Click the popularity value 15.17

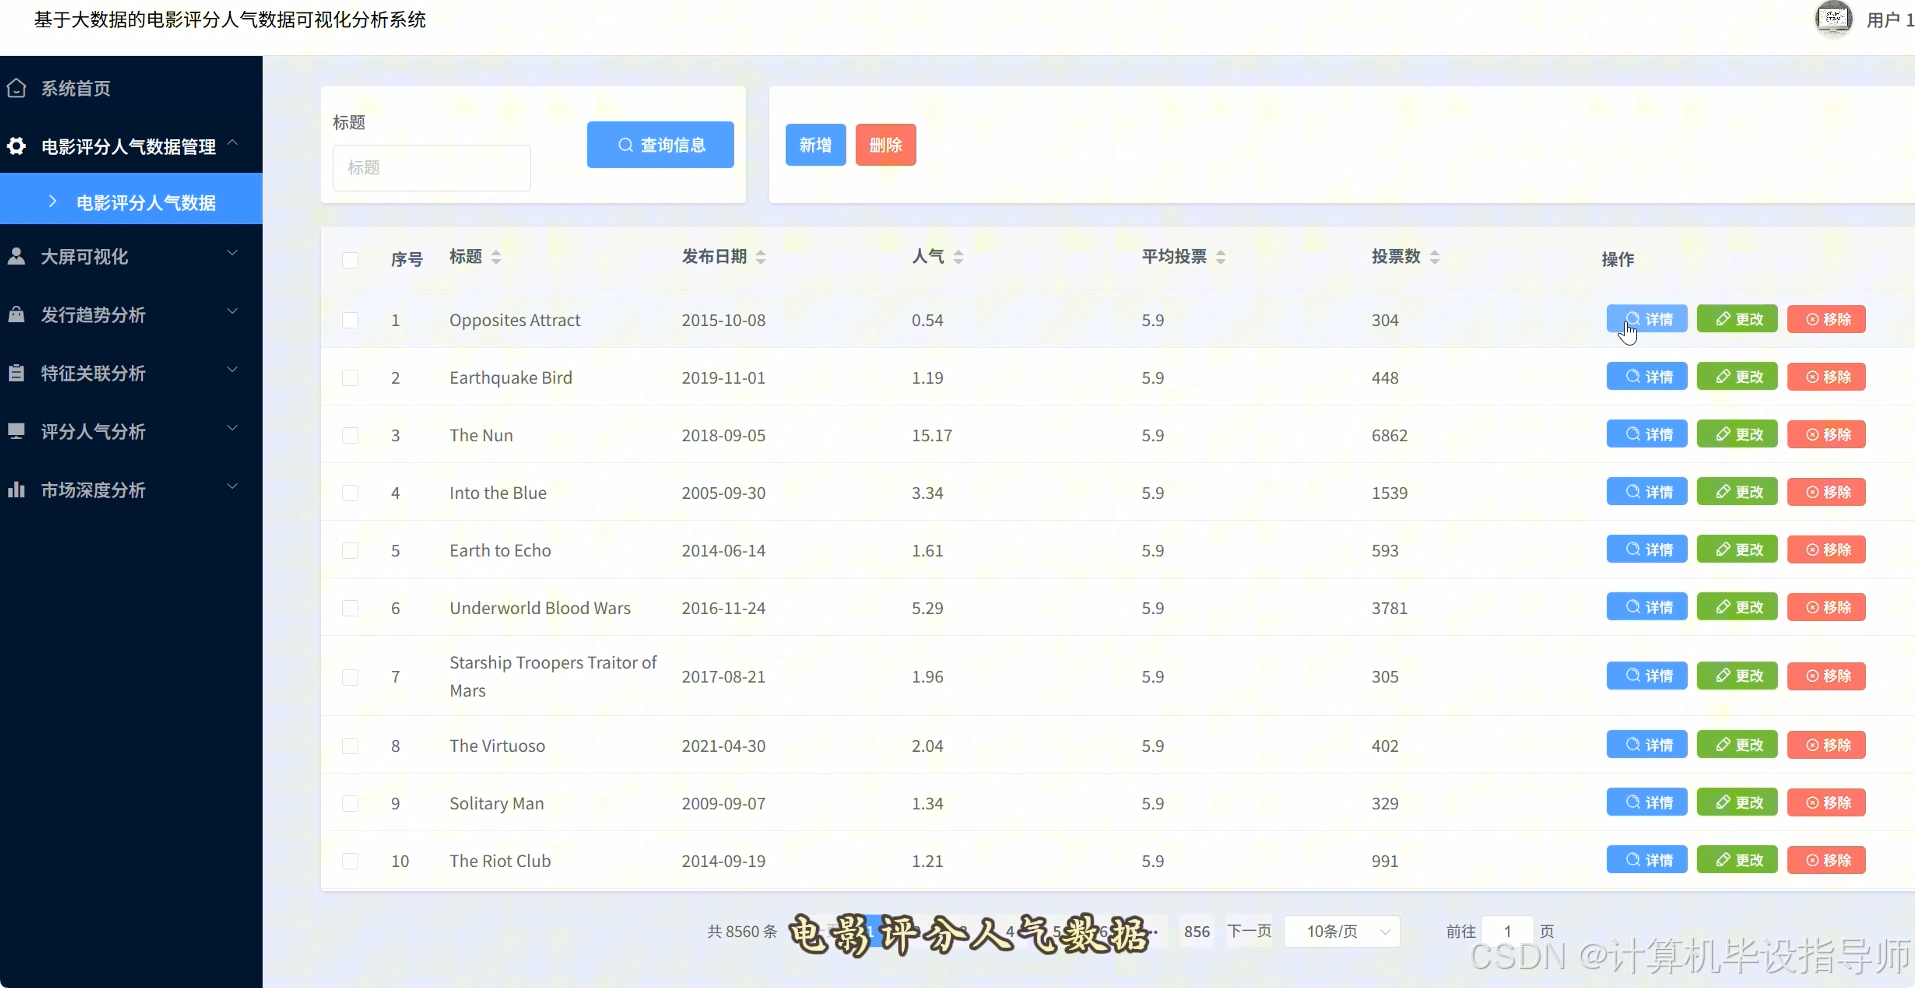click(x=932, y=436)
